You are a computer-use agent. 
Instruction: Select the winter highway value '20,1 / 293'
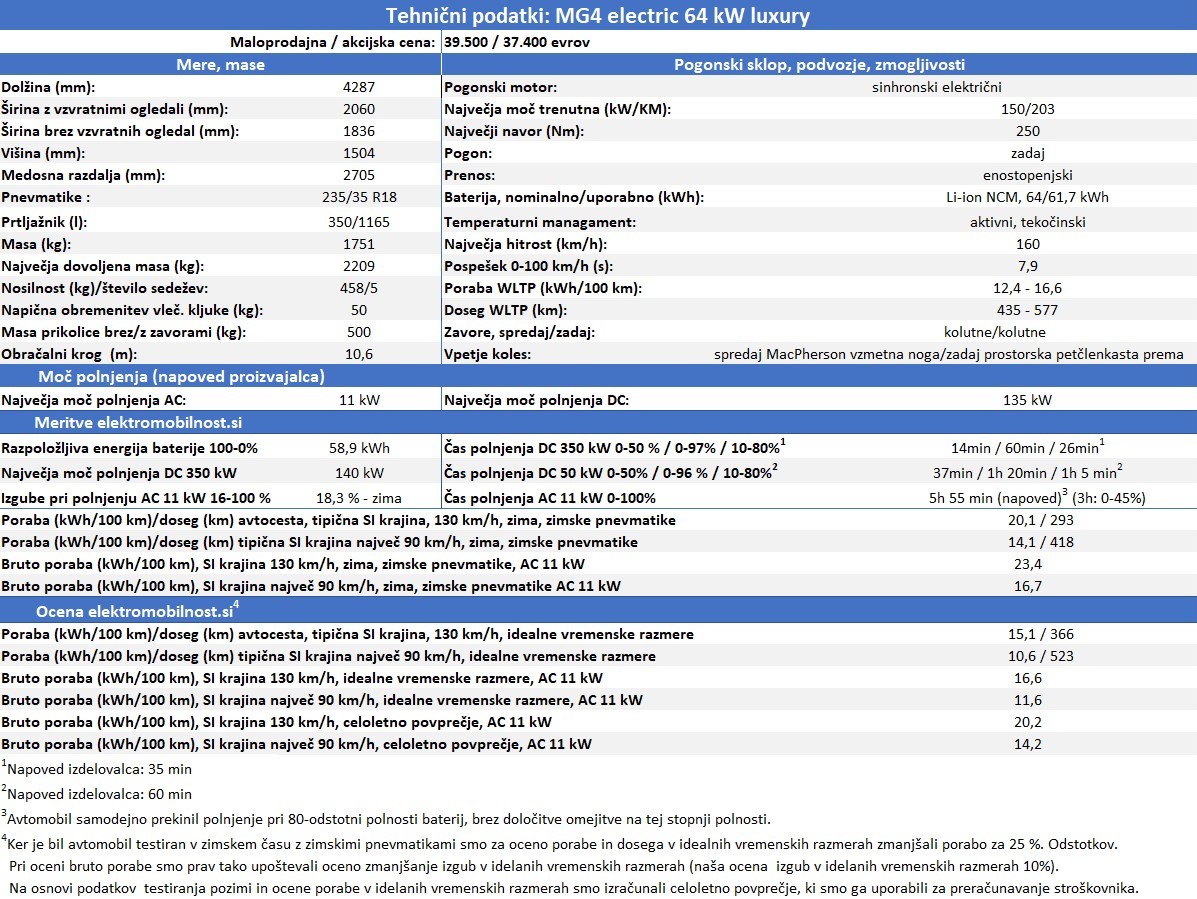1041,520
